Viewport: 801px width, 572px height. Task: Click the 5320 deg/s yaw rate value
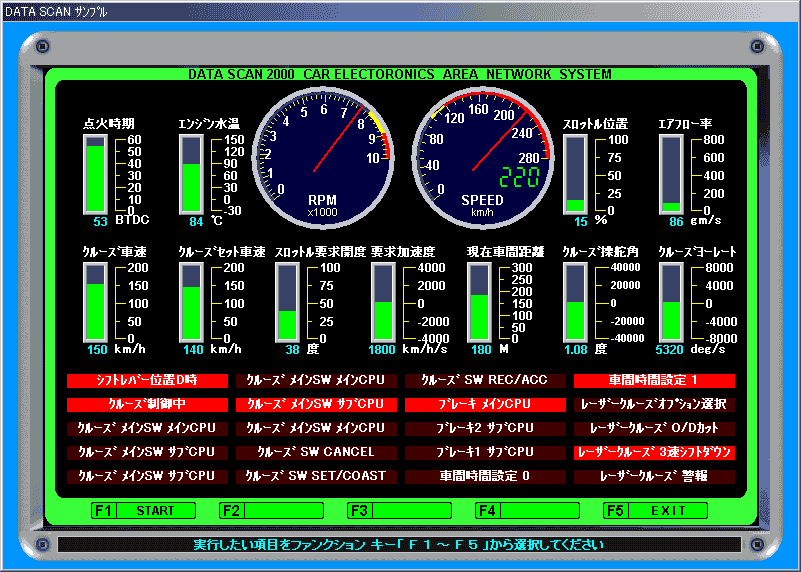pyautogui.click(x=669, y=350)
